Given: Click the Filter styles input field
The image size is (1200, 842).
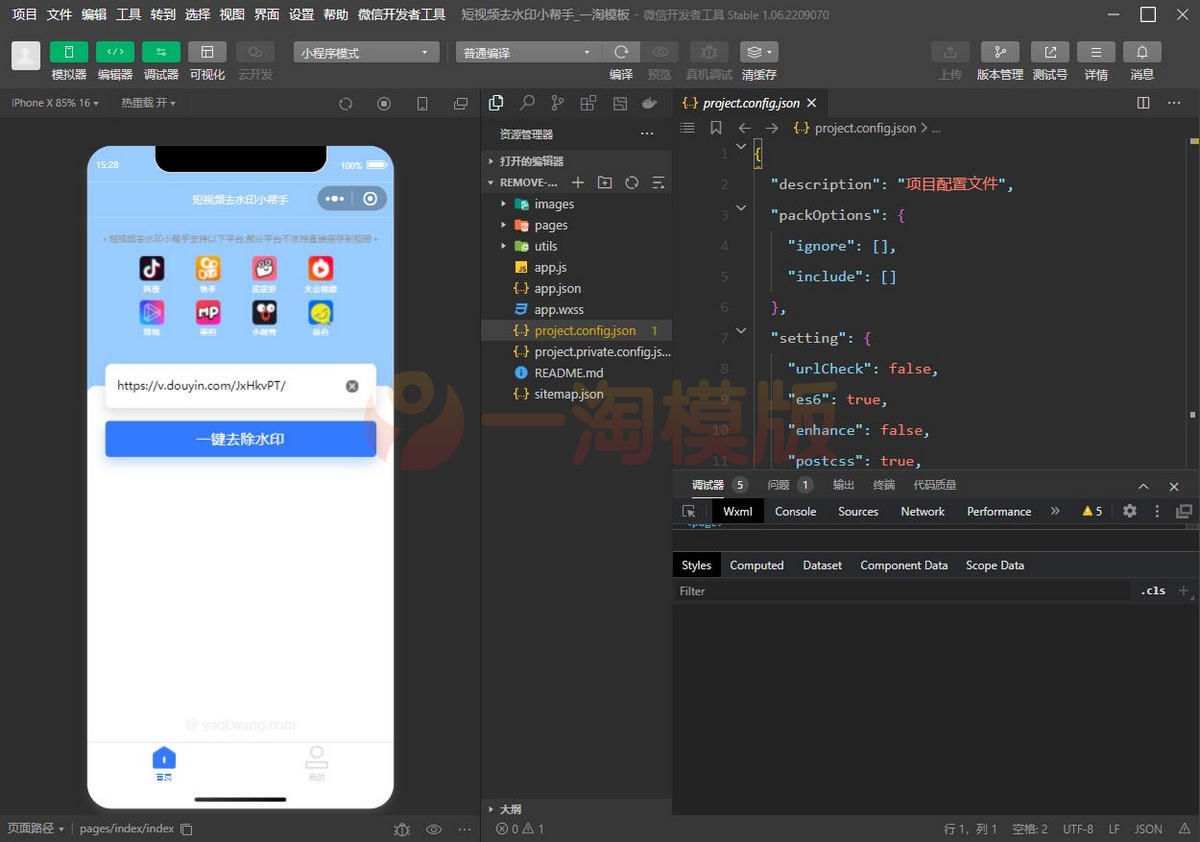Looking at the screenshot, I should (903, 591).
